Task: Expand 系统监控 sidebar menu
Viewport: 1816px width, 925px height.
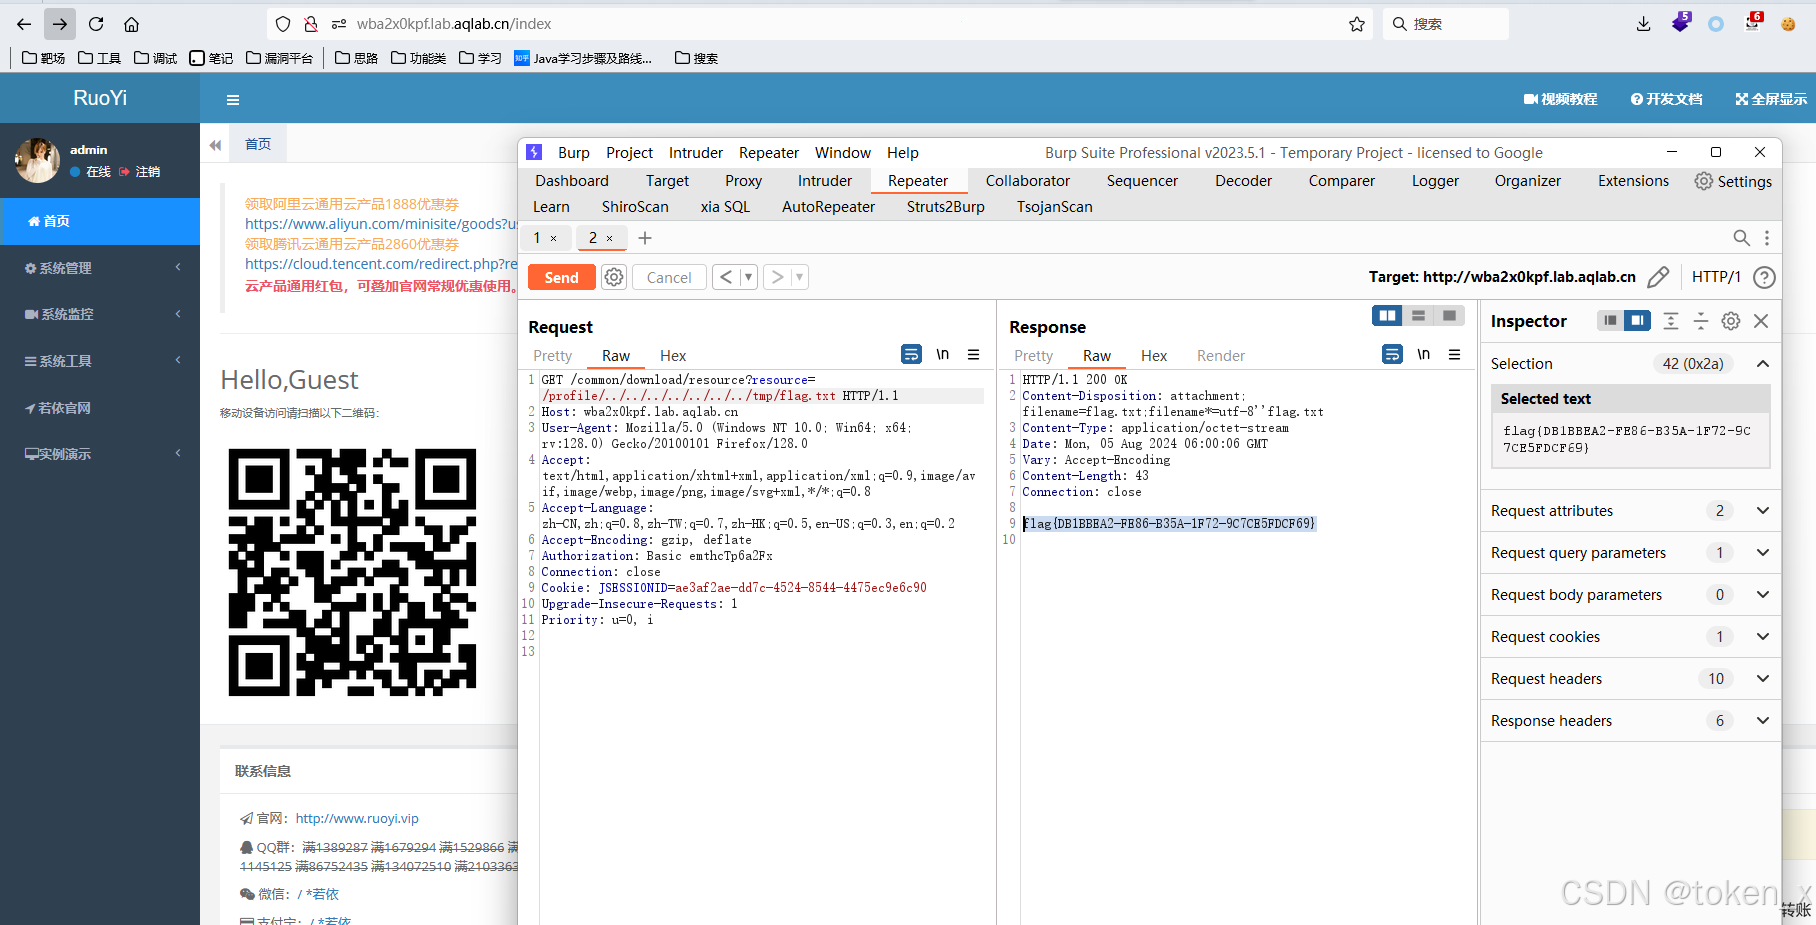Action: tap(100, 314)
